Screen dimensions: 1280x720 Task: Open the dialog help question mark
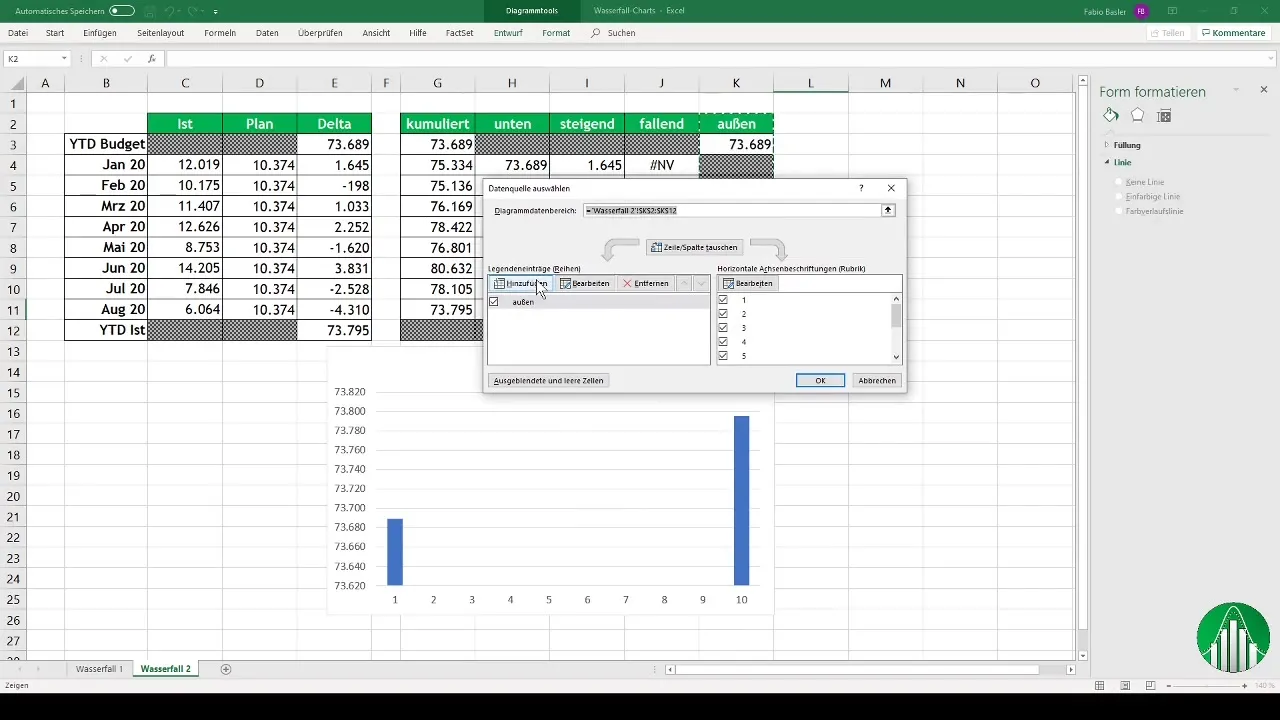click(861, 188)
